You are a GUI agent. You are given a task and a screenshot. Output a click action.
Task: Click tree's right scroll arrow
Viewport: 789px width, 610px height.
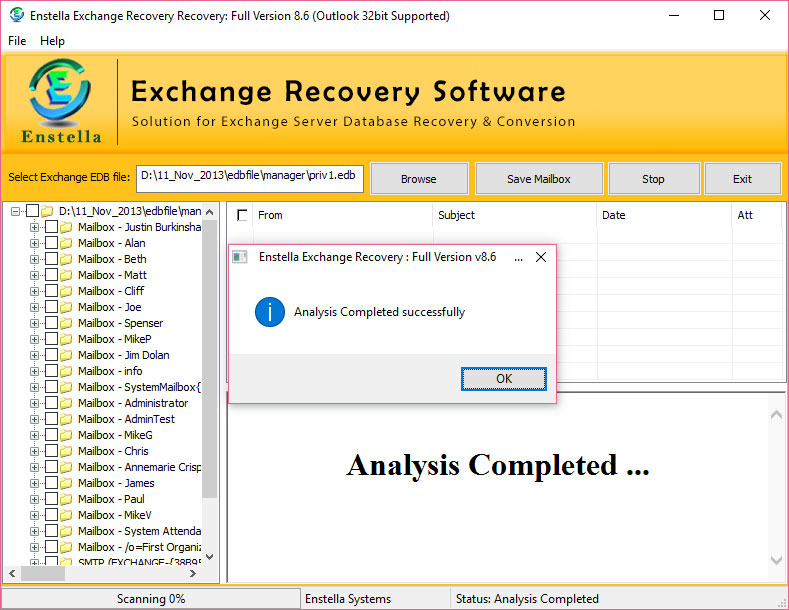(192, 574)
